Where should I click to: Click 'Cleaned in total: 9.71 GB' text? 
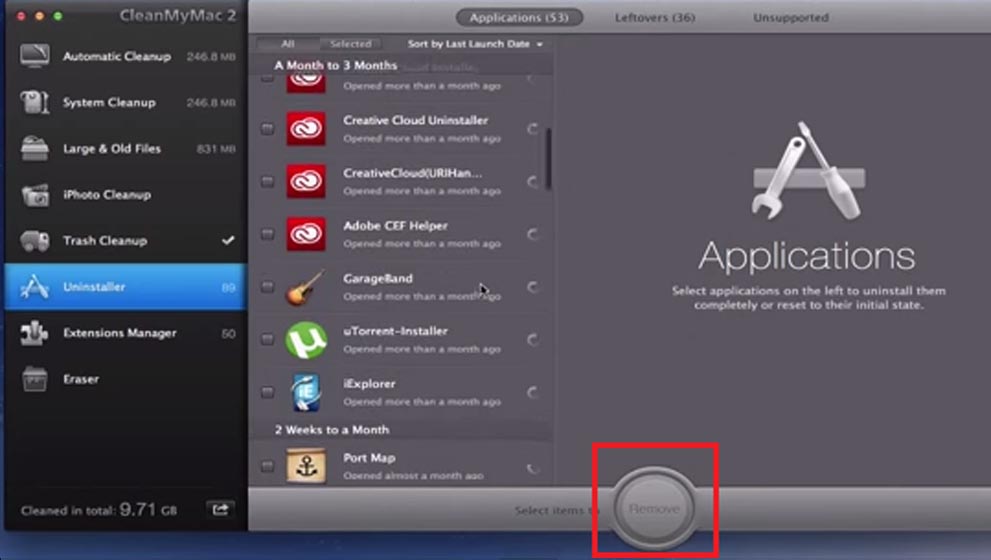99,509
